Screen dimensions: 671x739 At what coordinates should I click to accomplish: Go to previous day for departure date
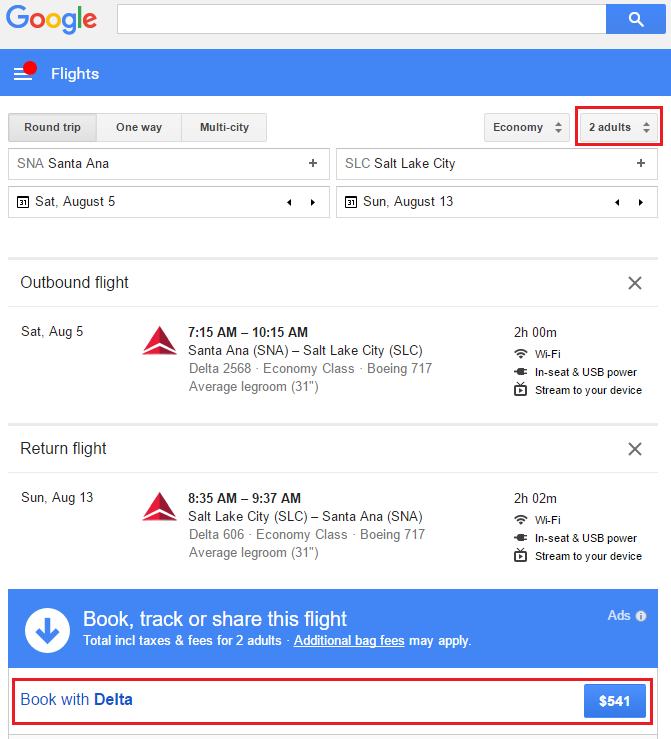click(289, 202)
